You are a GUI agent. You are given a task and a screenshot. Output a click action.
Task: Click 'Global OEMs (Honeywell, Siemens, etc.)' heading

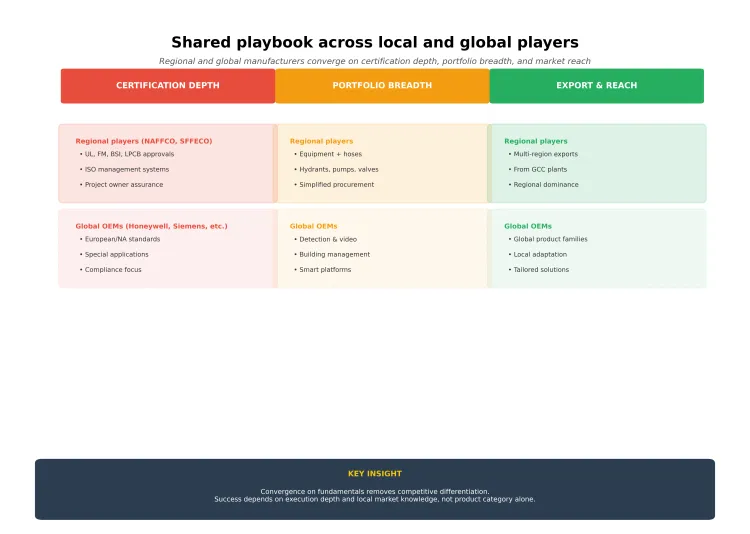[151, 226]
